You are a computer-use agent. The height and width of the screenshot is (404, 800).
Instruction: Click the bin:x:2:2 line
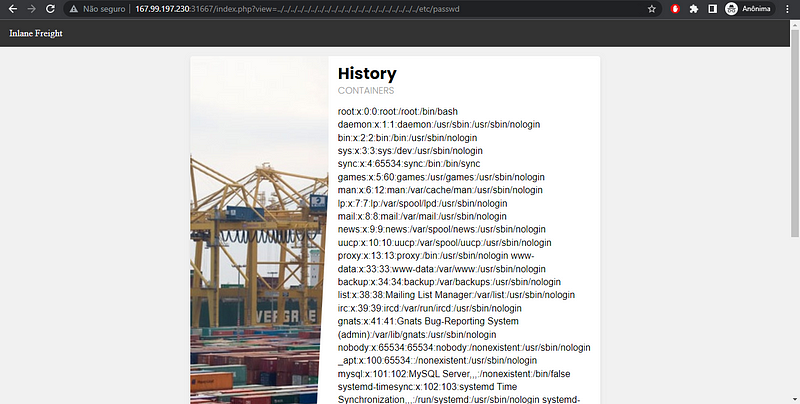click(x=407, y=138)
